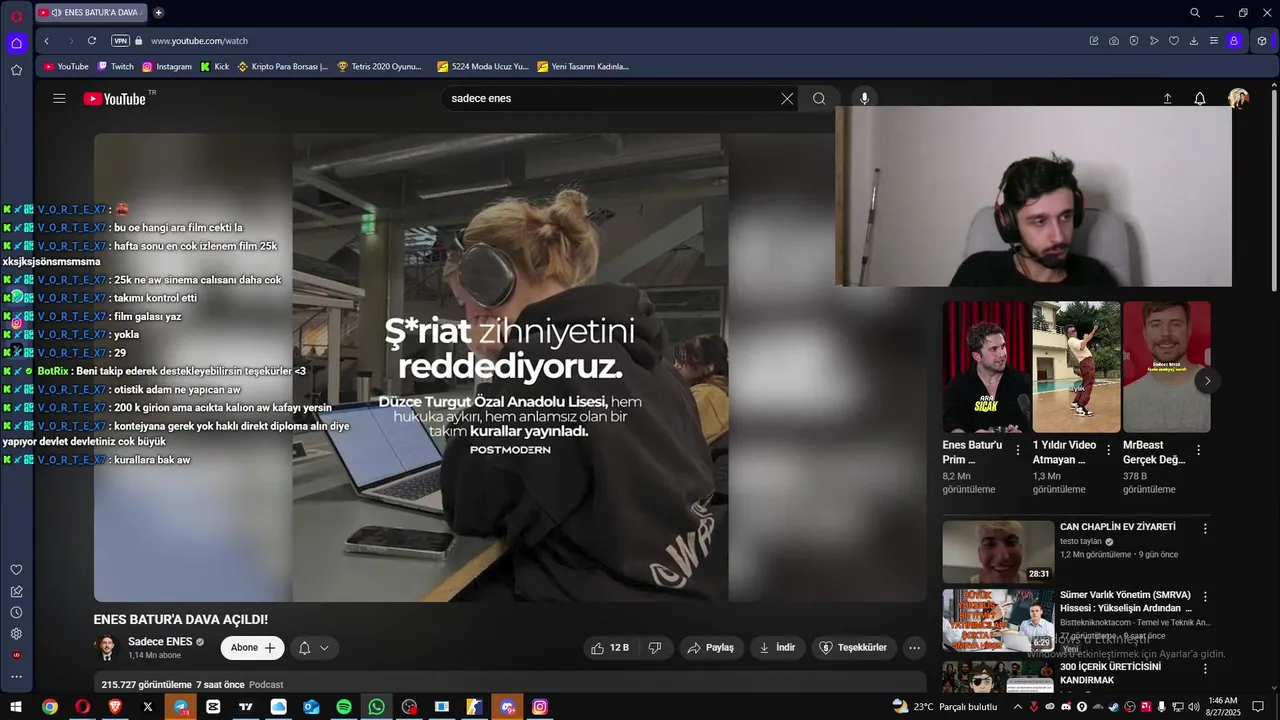Open Opera sidebar home icon
This screenshot has width=1280, height=720.
click(16, 43)
